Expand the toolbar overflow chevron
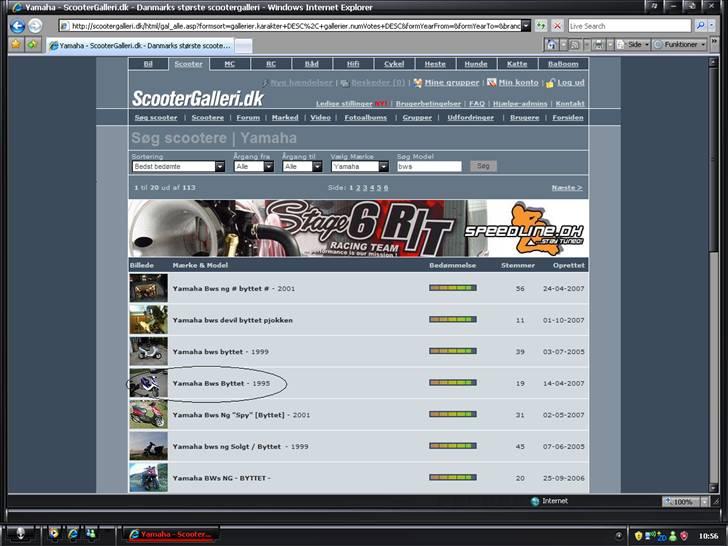 [x=714, y=42]
